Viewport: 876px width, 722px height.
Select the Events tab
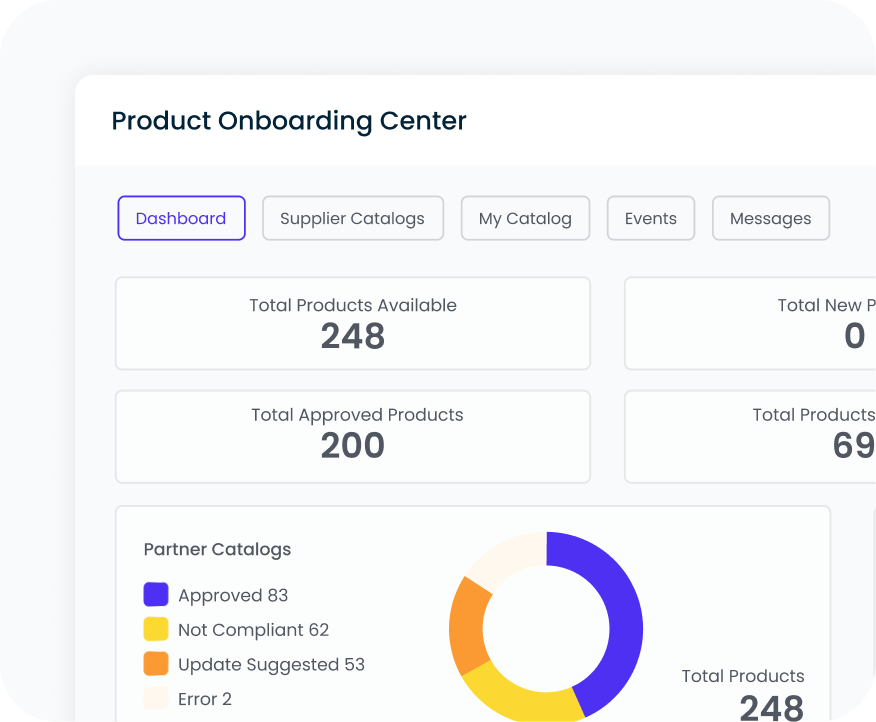(650, 218)
